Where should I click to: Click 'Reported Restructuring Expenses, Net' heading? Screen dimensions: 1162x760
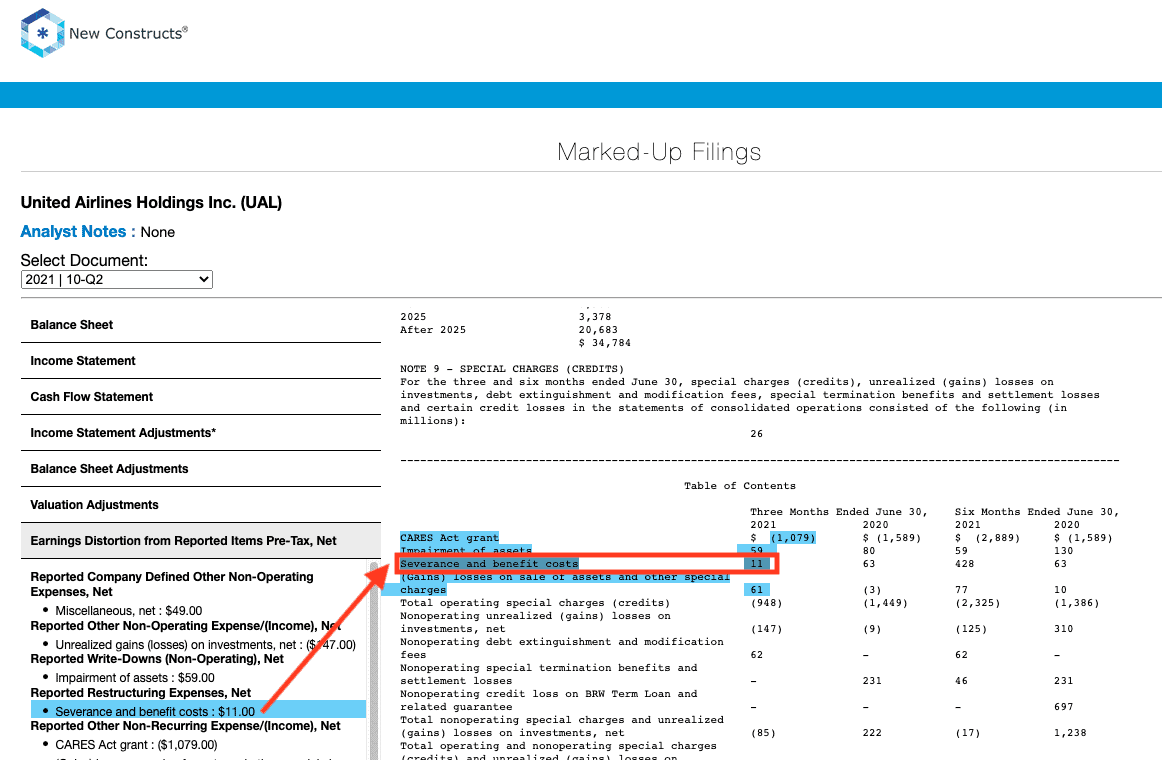141,693
